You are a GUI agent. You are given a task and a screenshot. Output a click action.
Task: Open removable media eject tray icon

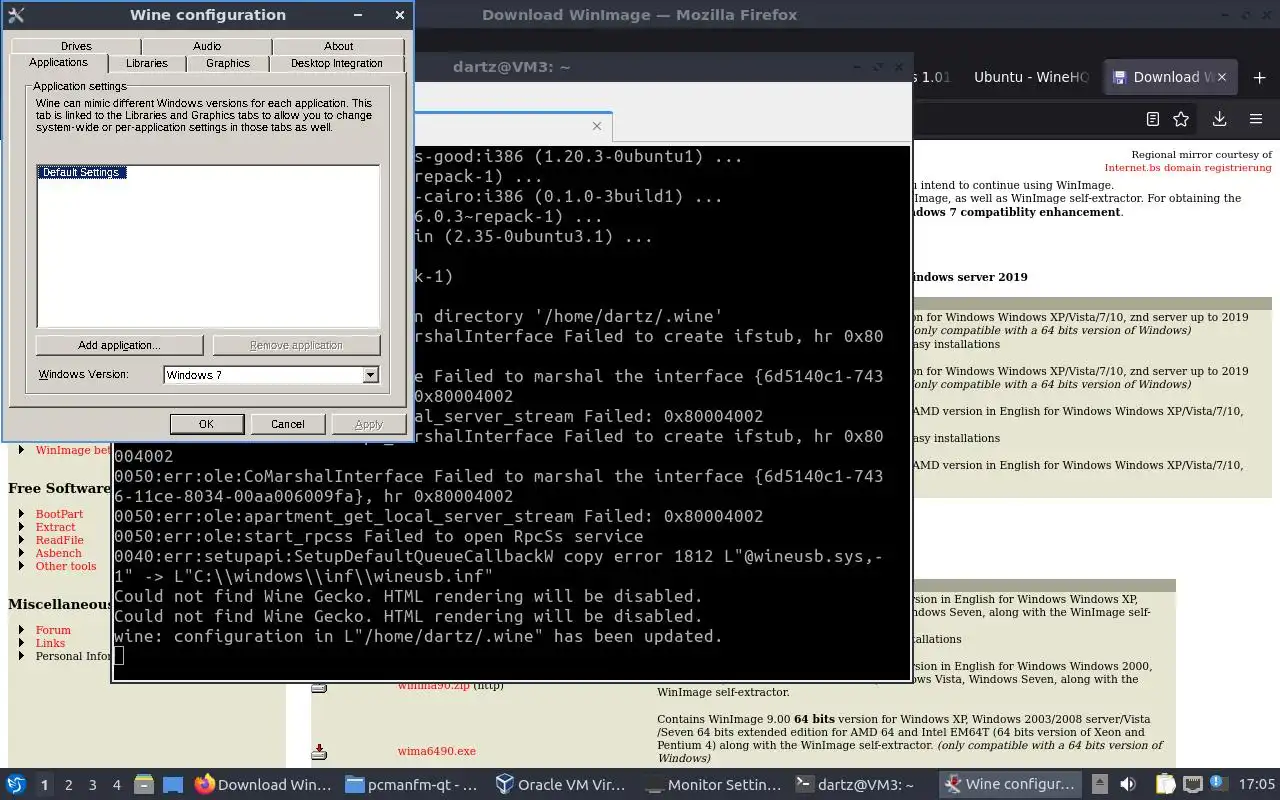tap(1099, 785)
